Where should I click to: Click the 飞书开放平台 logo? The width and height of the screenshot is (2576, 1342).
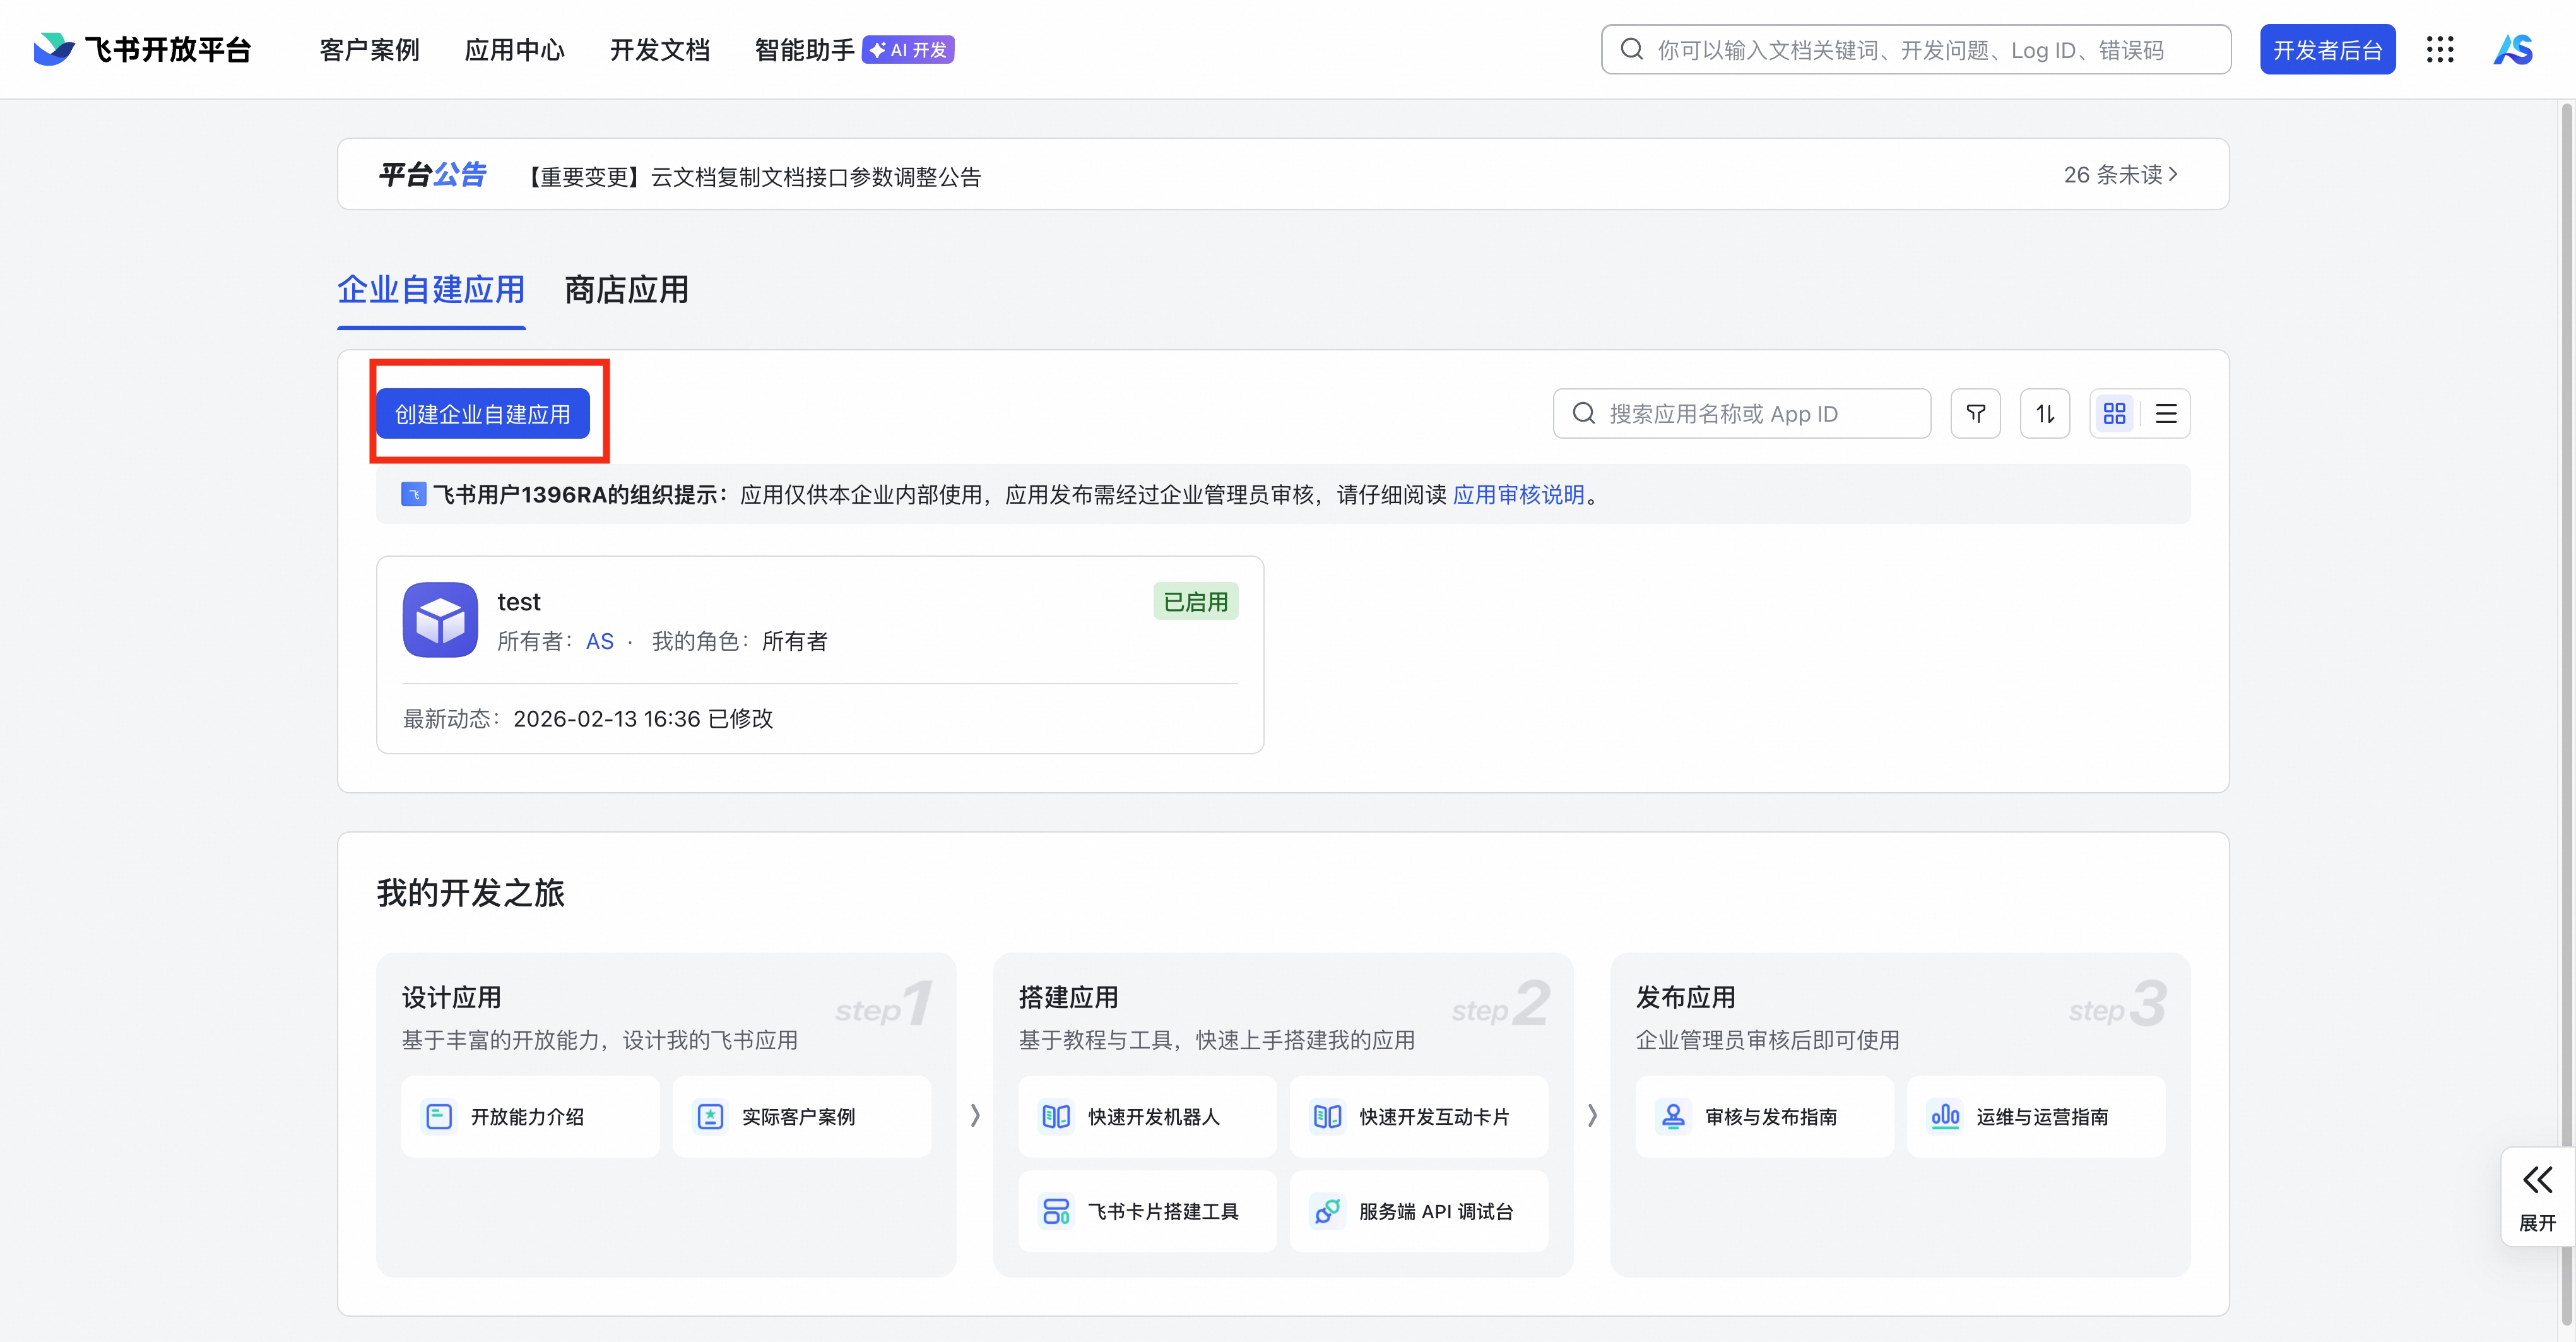point(141,48)
